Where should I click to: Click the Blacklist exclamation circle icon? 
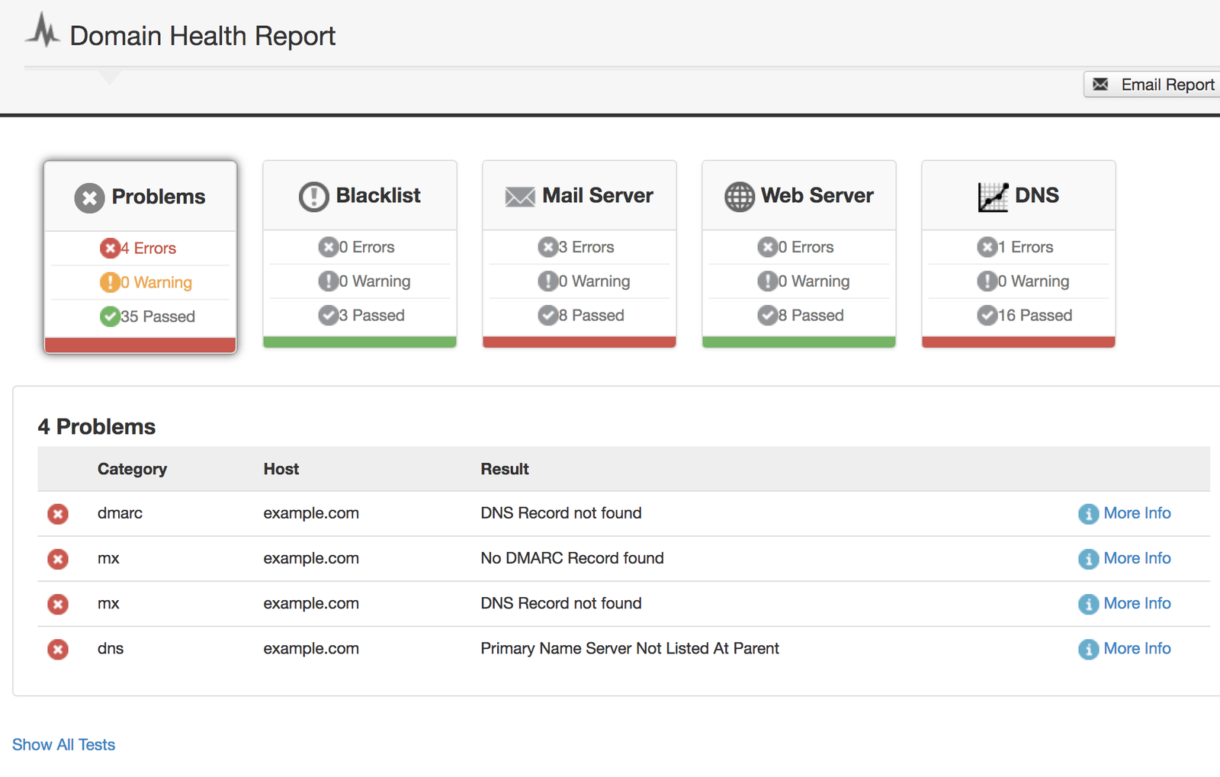[x=313, y=197]
